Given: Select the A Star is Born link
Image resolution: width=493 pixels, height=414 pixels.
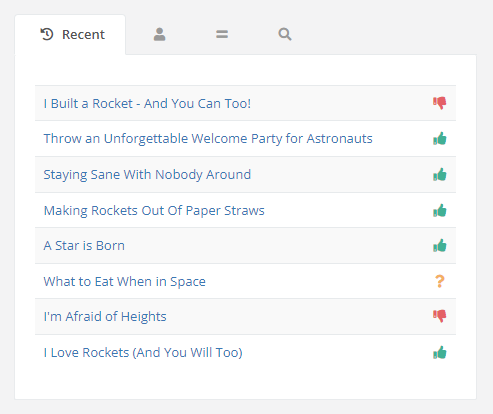Looking at the screenshot, I should [84, 246].
